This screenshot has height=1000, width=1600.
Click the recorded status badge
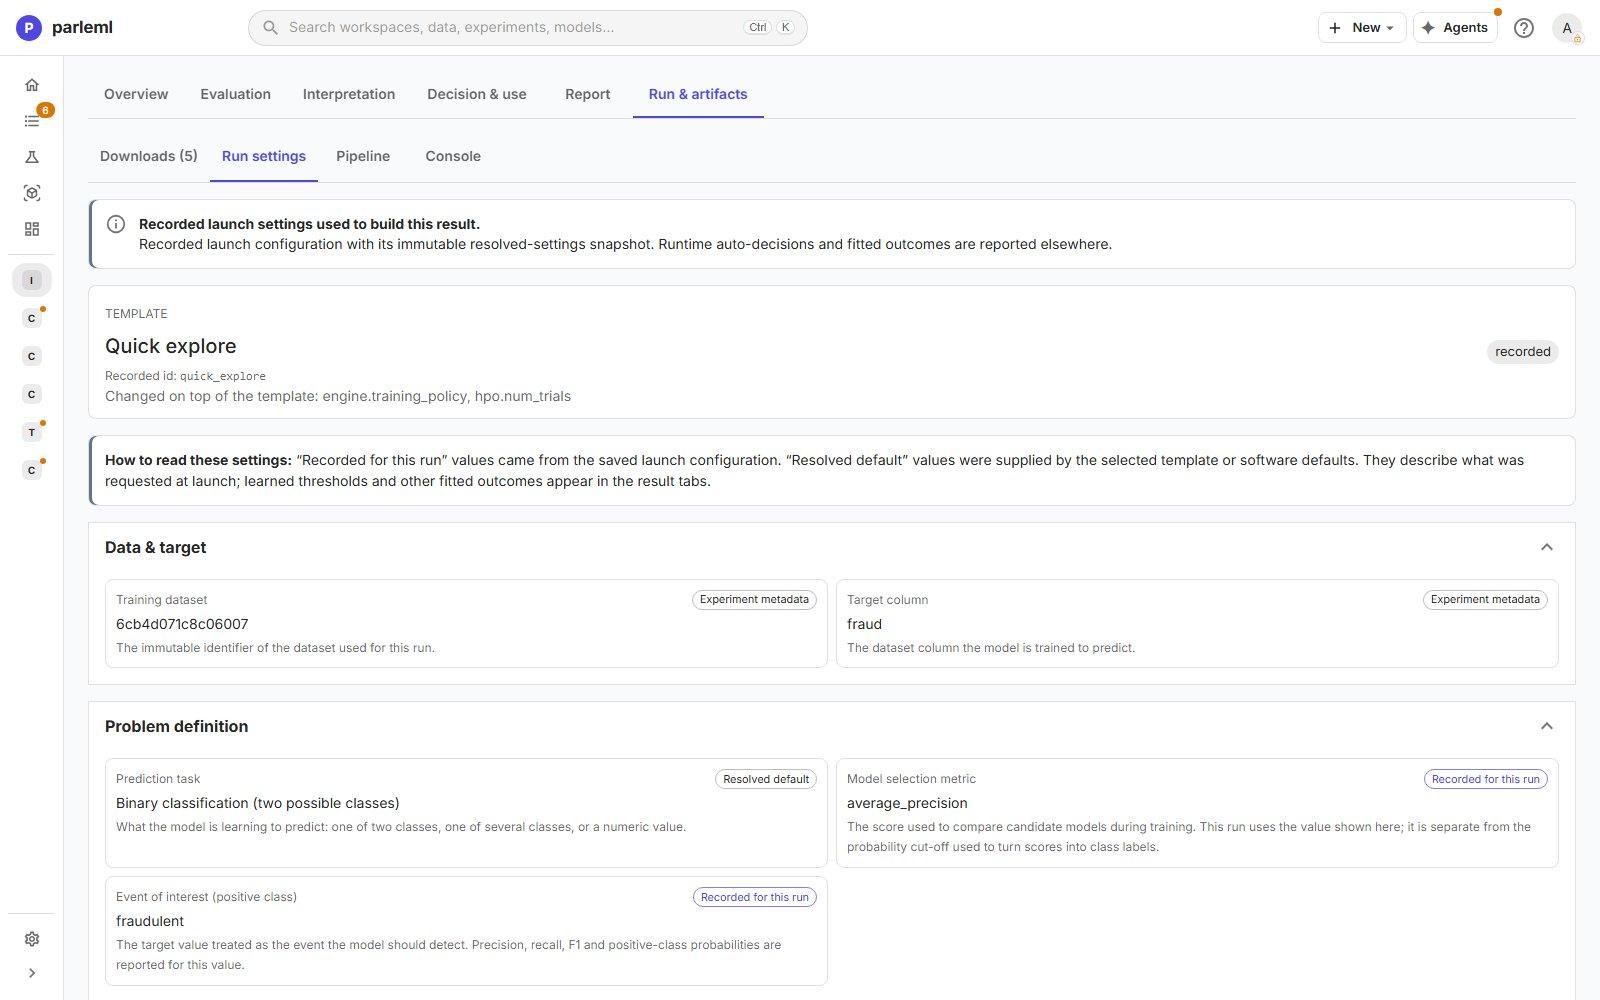coord(1522,352)
